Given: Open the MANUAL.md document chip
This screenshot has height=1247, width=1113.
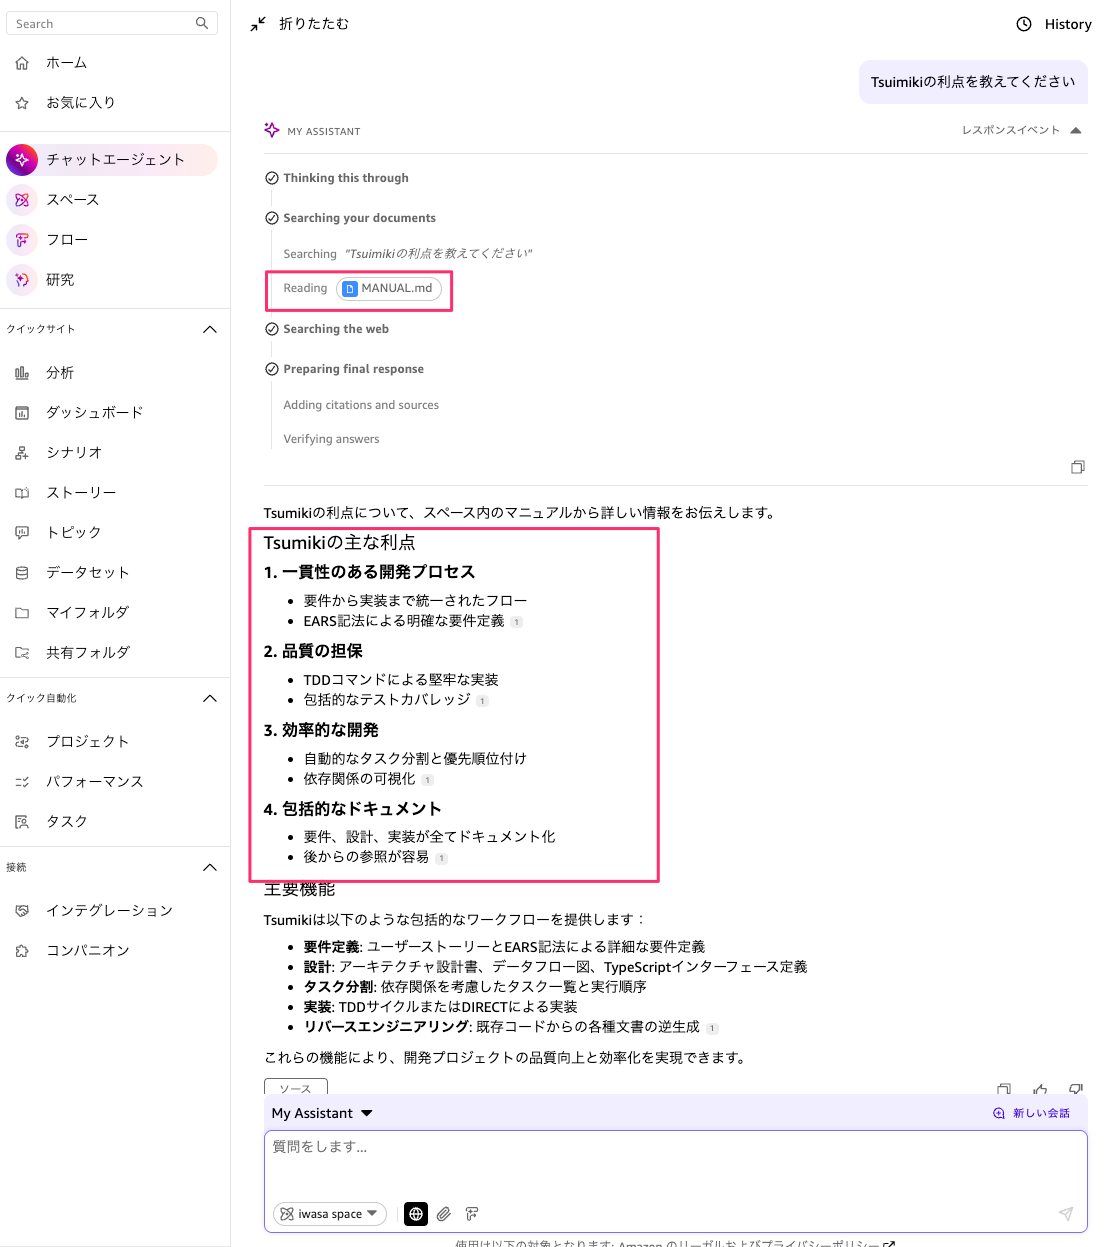Looking at the screenshot, I should pos(389,289).
